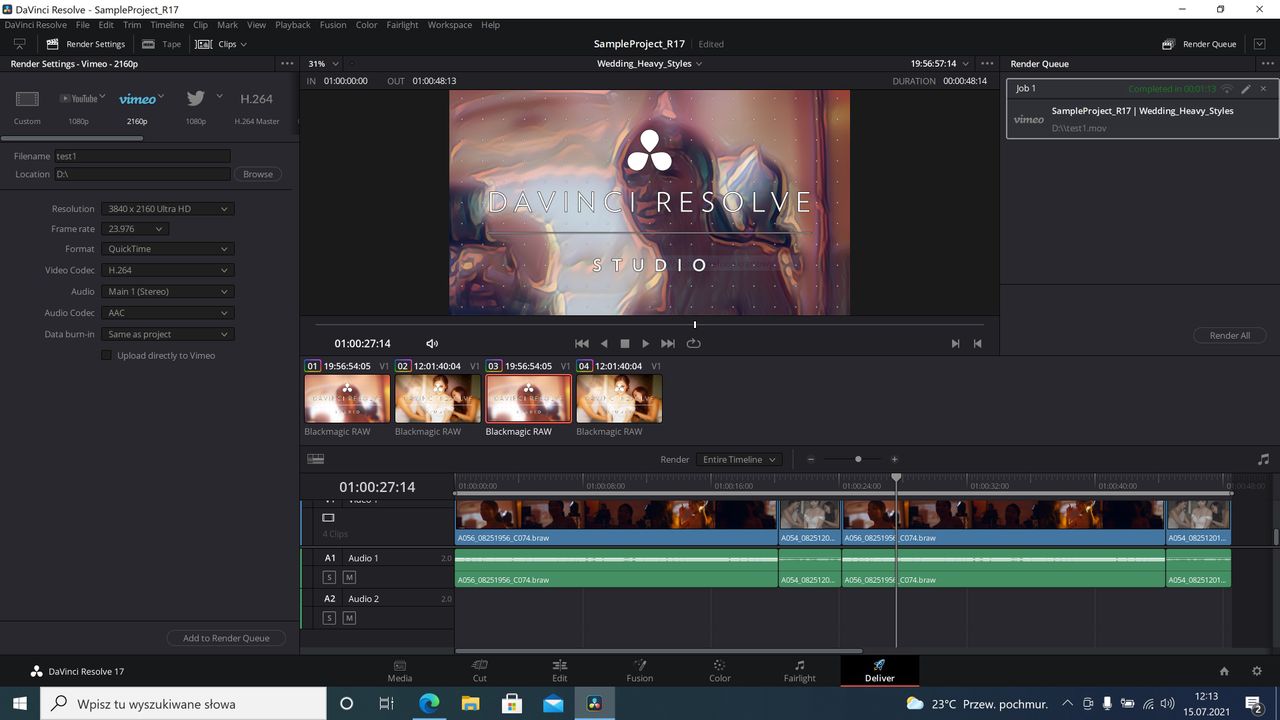
Task: Open the Fusion page
Action: click(639, 671)
